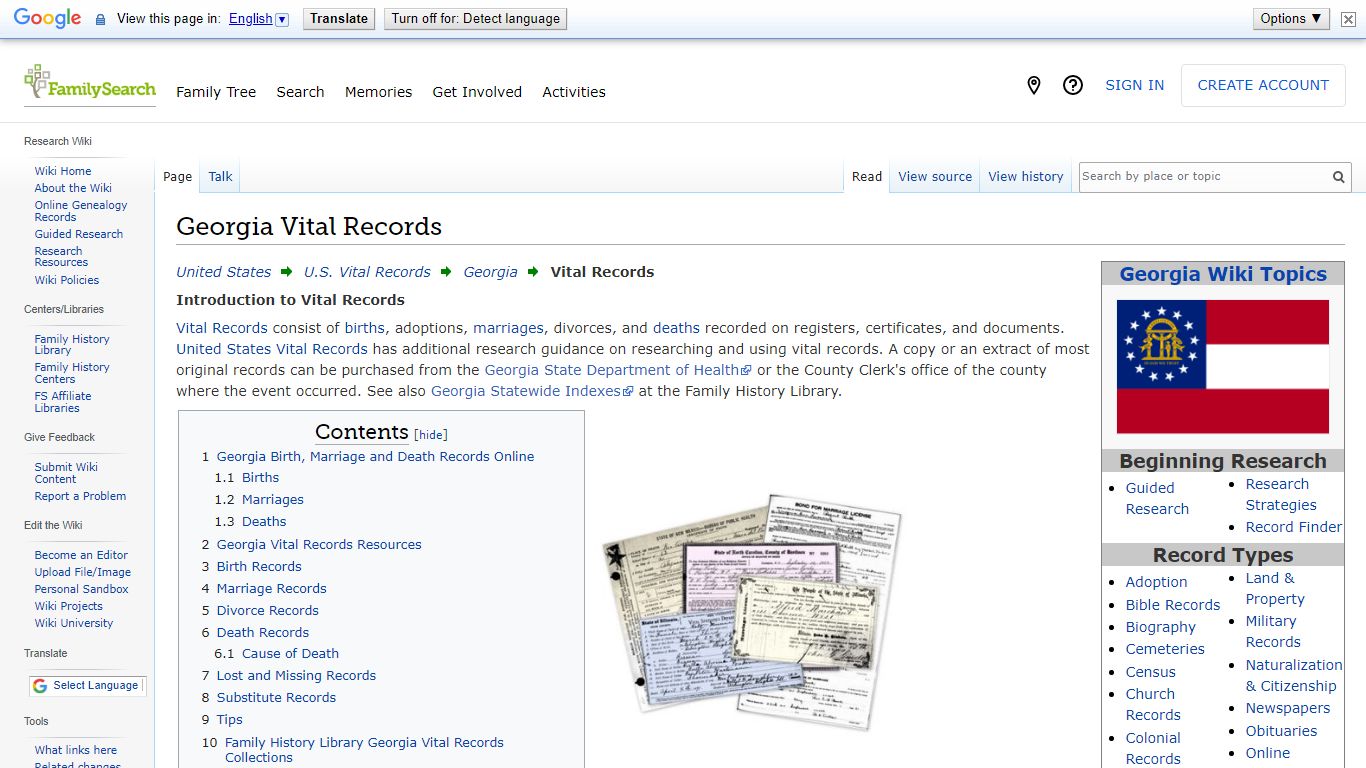Open Upload File/Image link
The image size is (1366, 768).
pos(83,572)
